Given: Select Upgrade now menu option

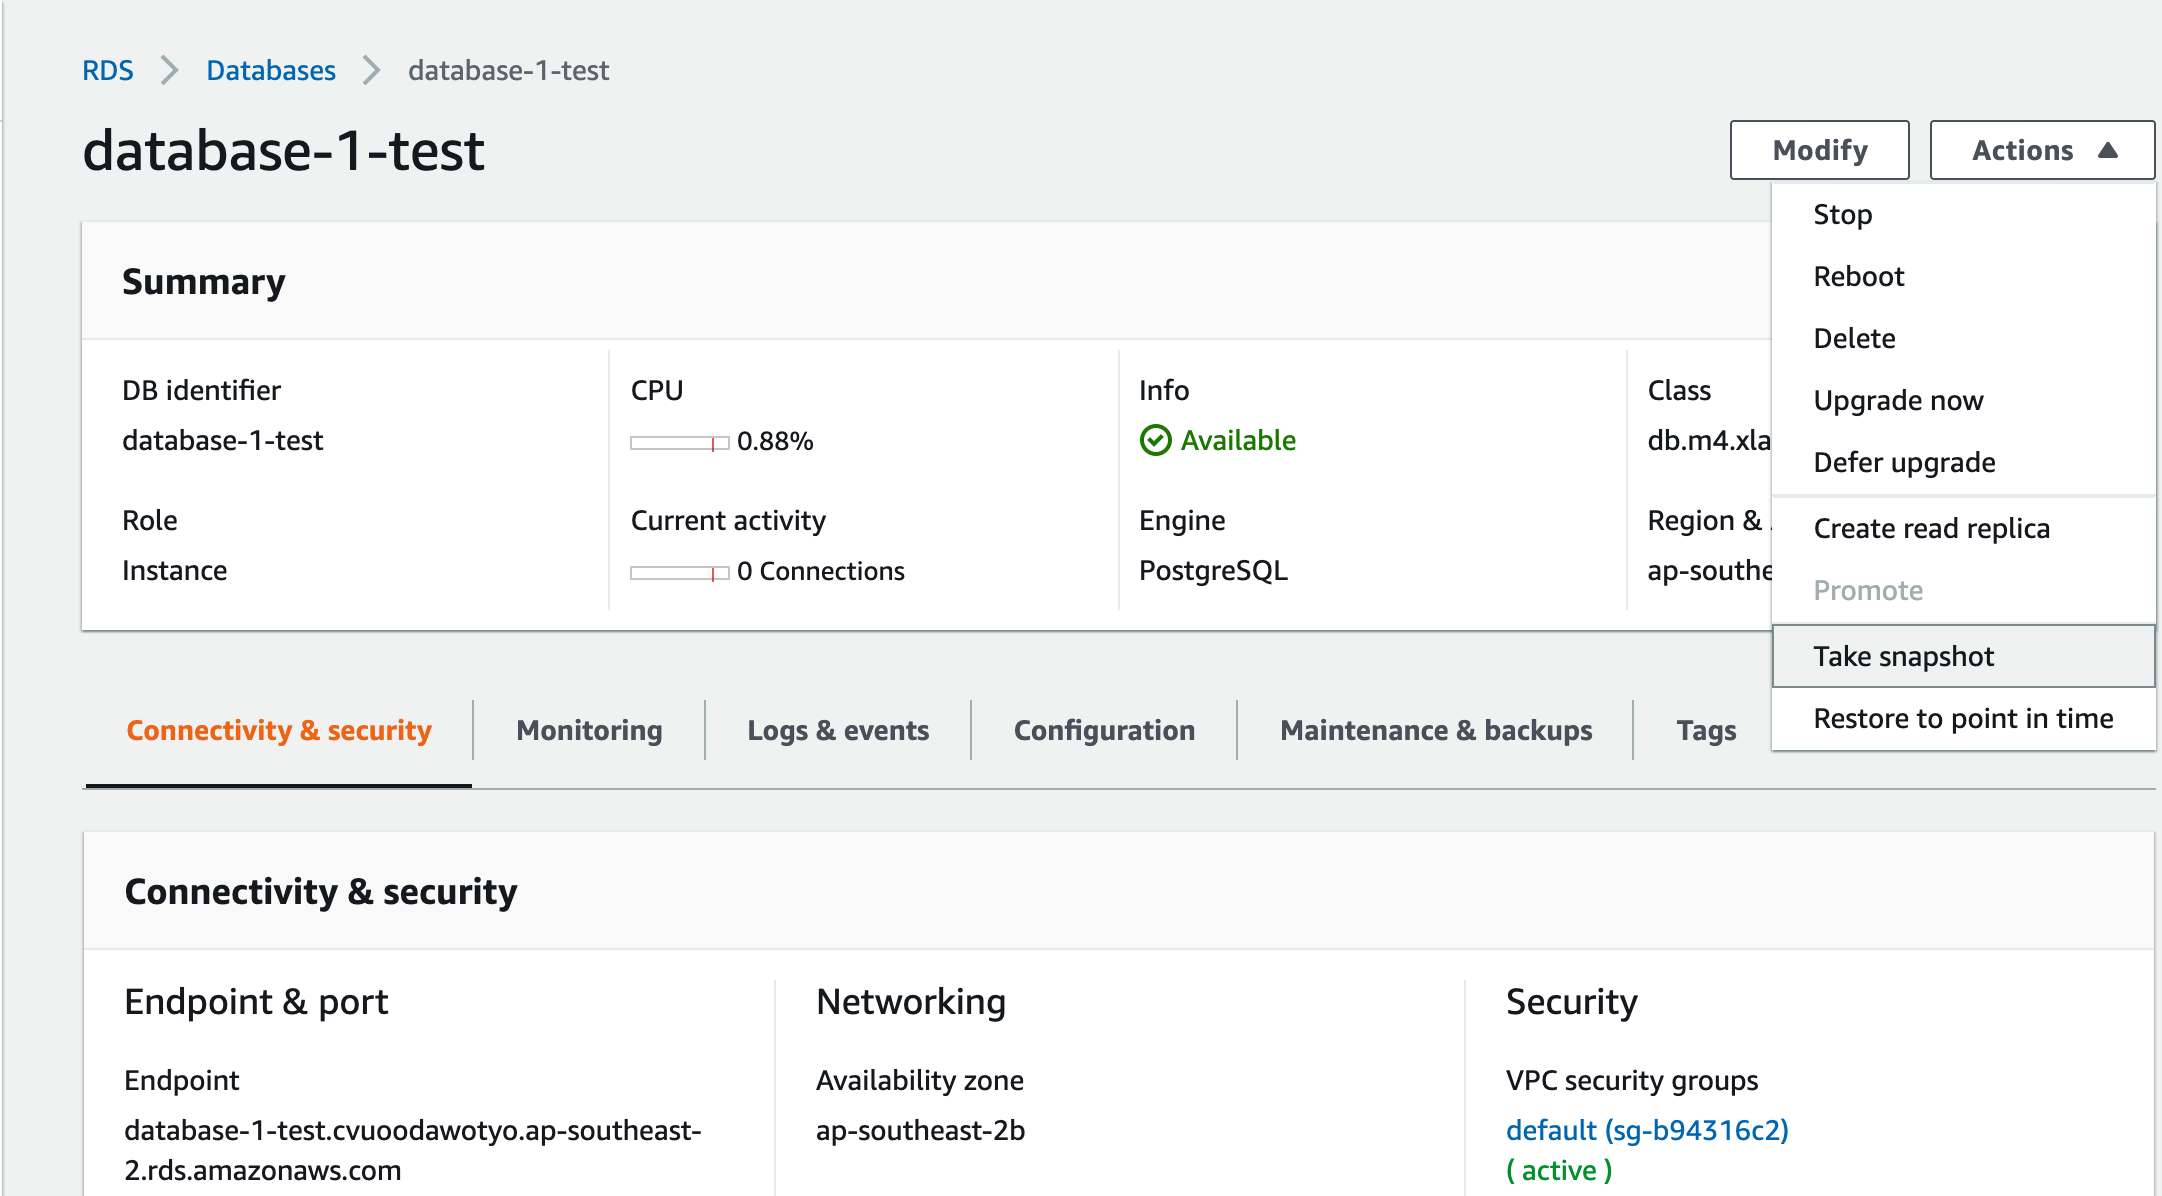Looking at the screenshot, I should (1898, 400).
